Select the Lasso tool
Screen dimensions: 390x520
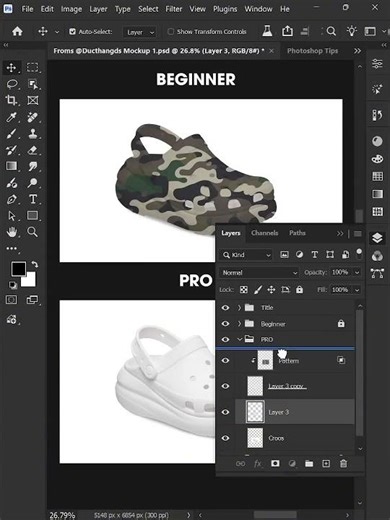click(x=12, y=84)
